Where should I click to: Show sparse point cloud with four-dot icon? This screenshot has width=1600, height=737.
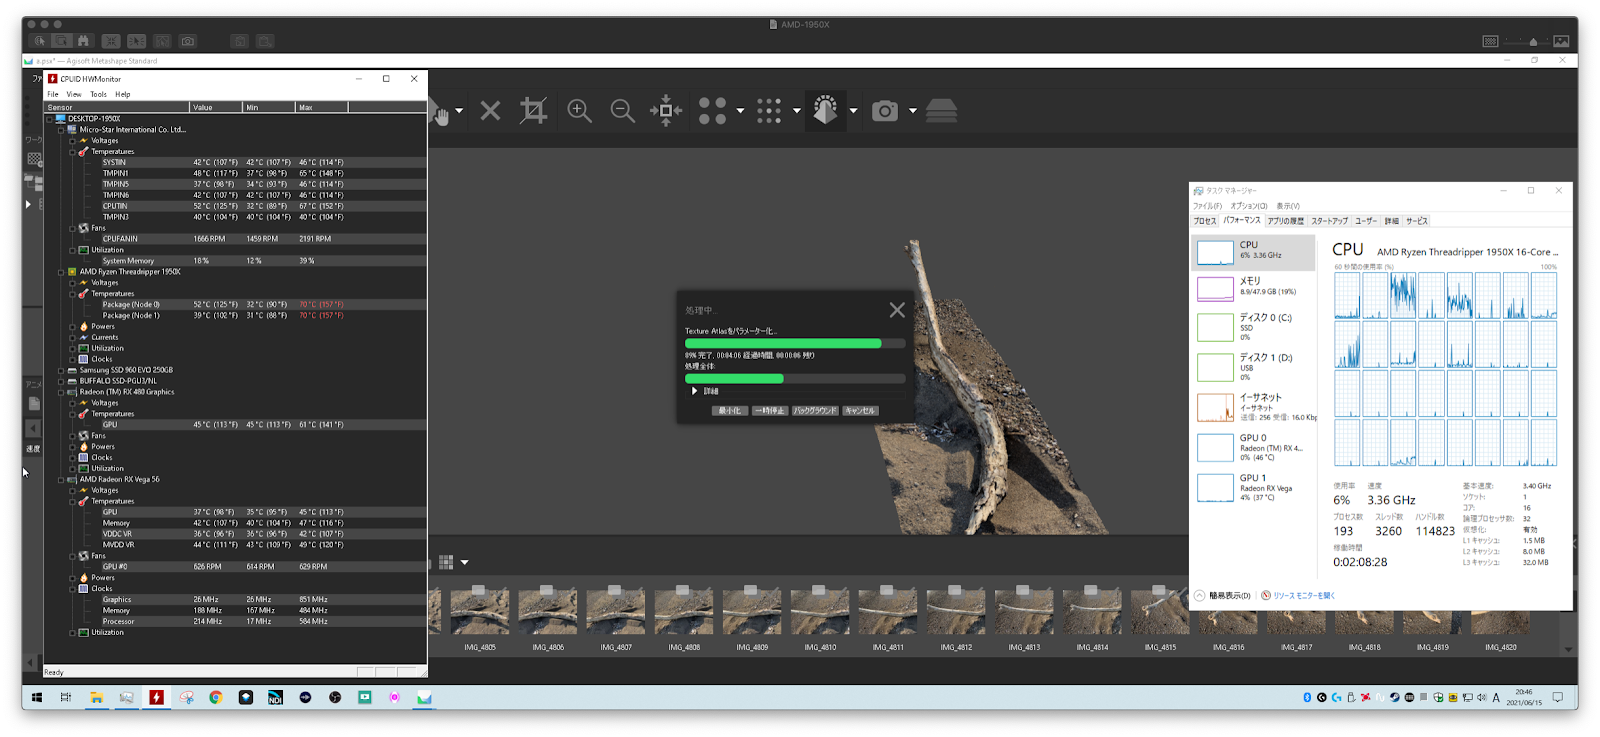point(712,111)
